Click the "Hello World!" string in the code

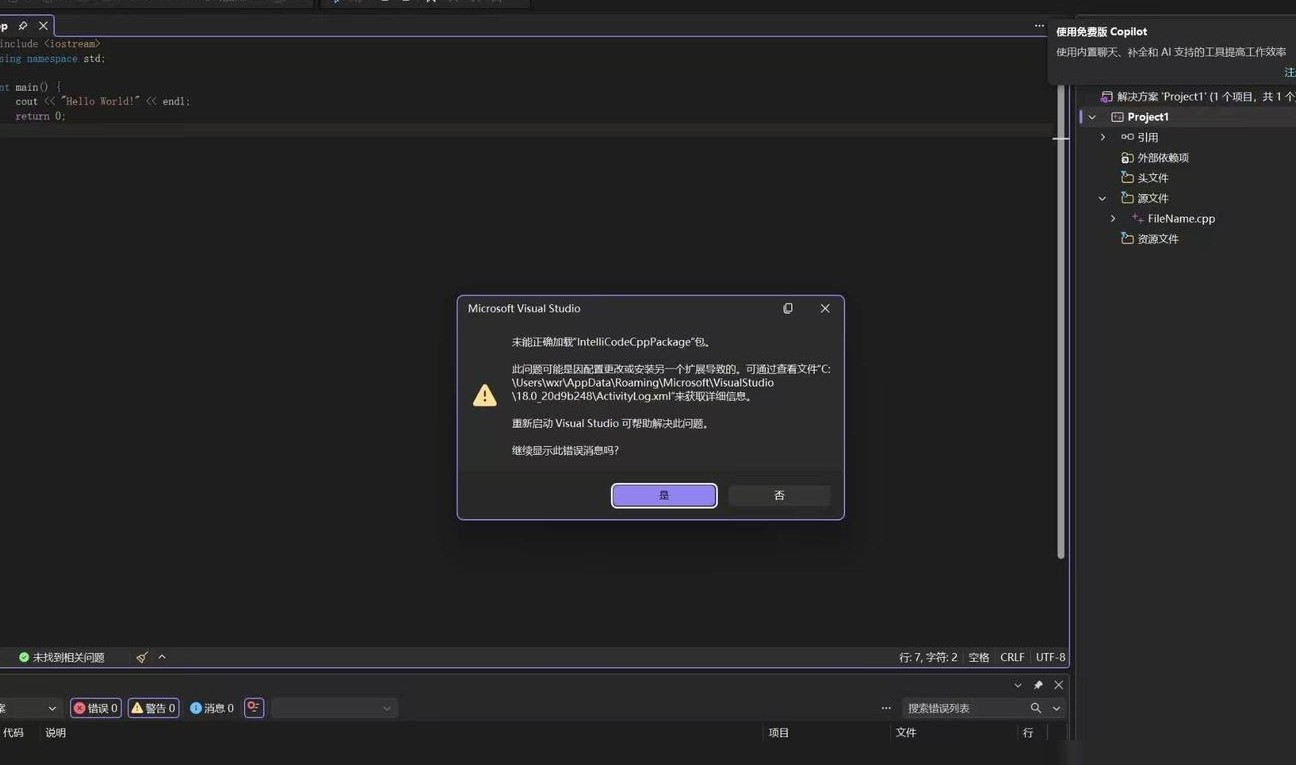click(100, 101)
